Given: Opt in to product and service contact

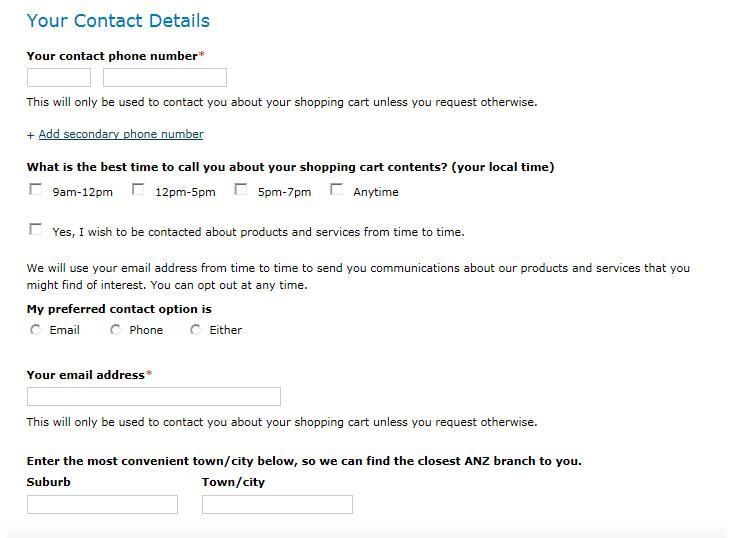Looking at the screenshot, I should pyautogui.click(x=36, y=229).
